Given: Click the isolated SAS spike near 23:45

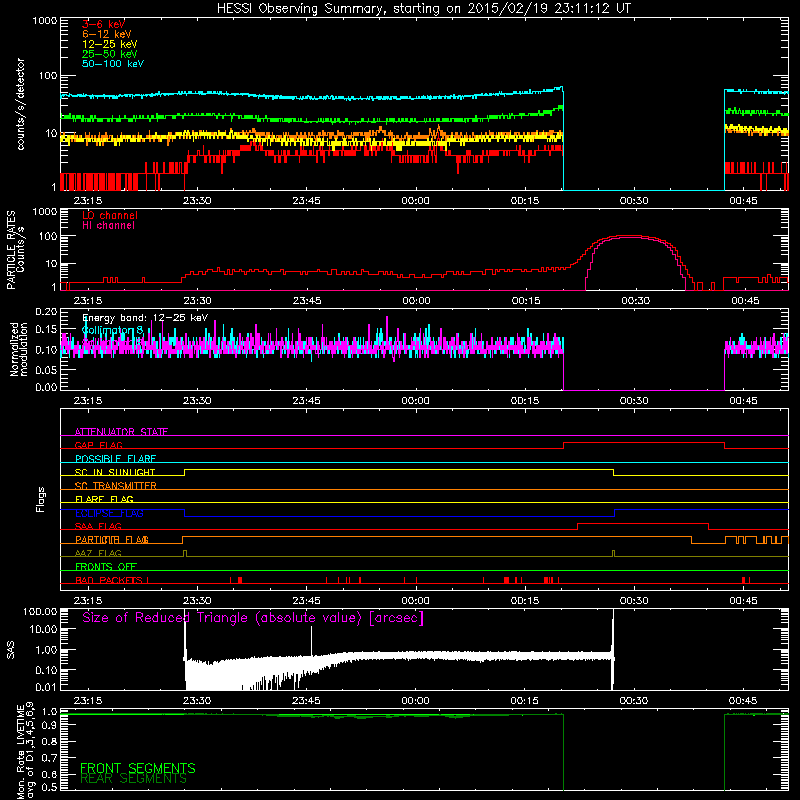Looking at the screenshot, I should pos(311,640).
